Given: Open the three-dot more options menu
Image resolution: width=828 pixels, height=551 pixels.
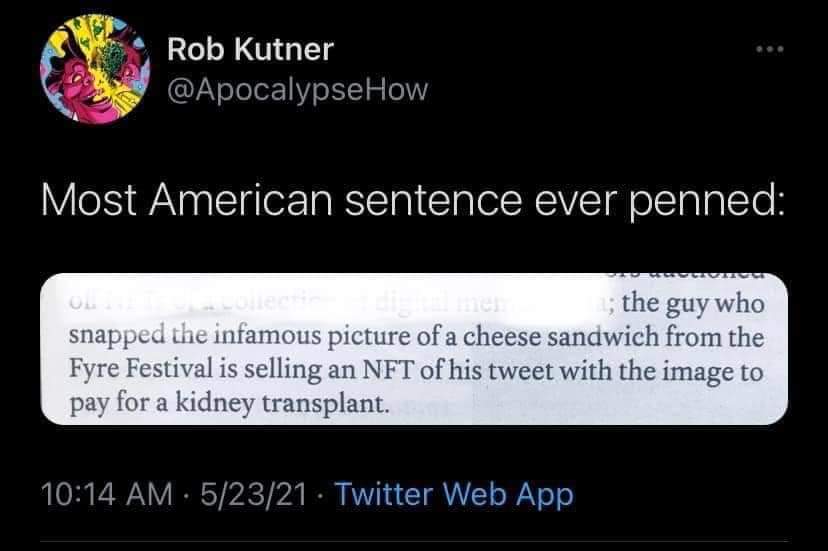Looking at the screenshot, I should tap(769, 46).
